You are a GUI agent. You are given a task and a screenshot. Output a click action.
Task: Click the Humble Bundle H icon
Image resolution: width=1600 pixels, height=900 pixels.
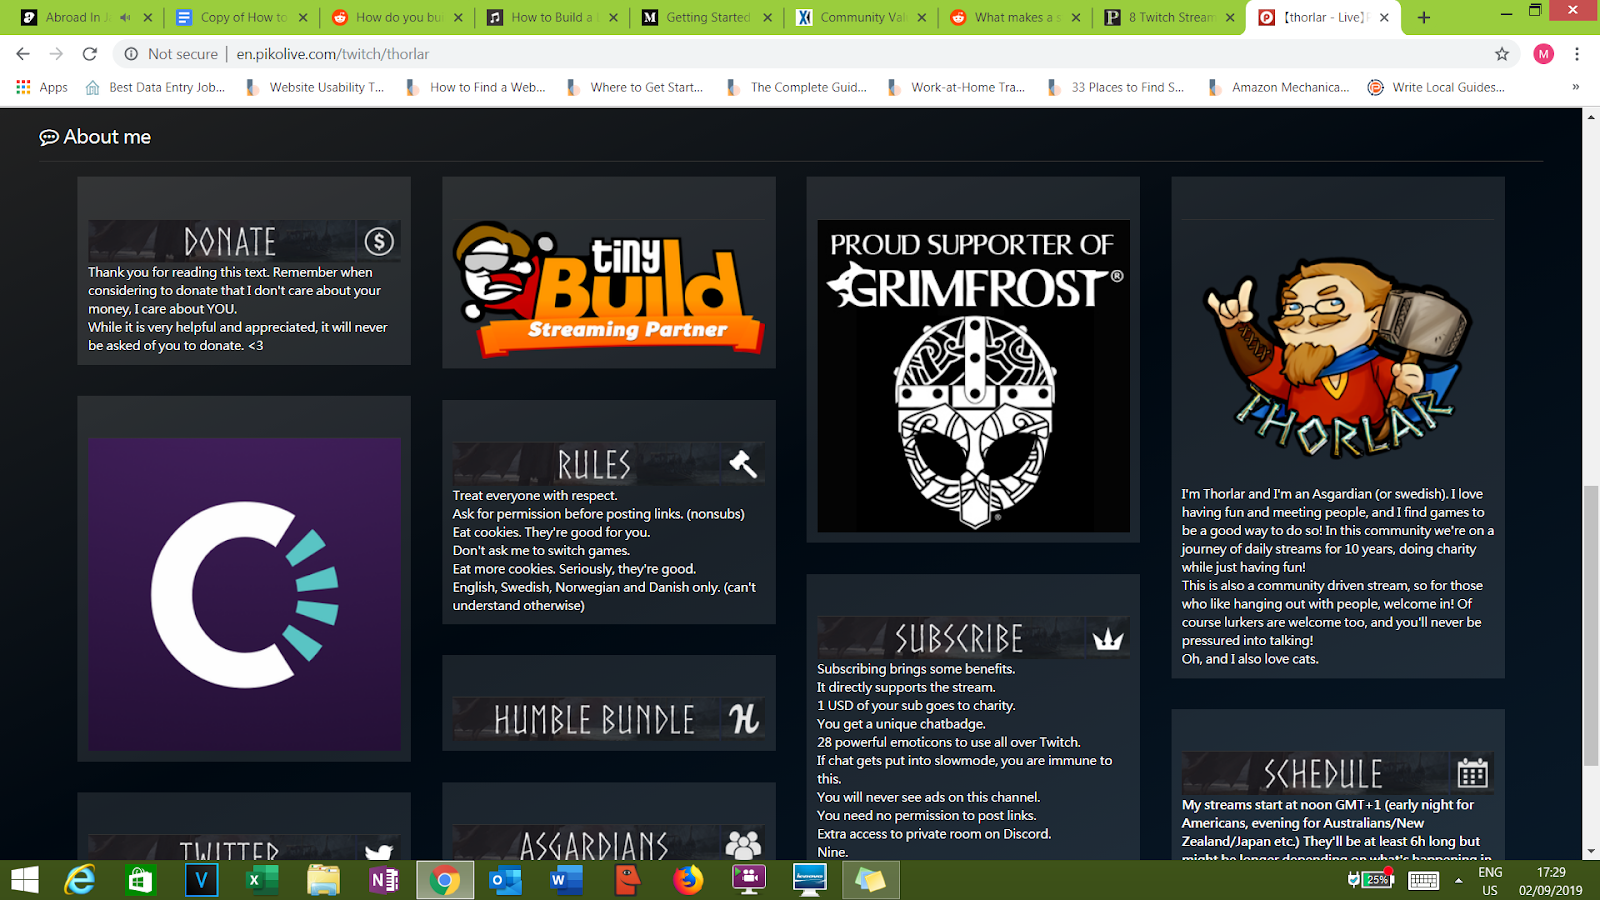pyautogui.click(x=744, y=719)
